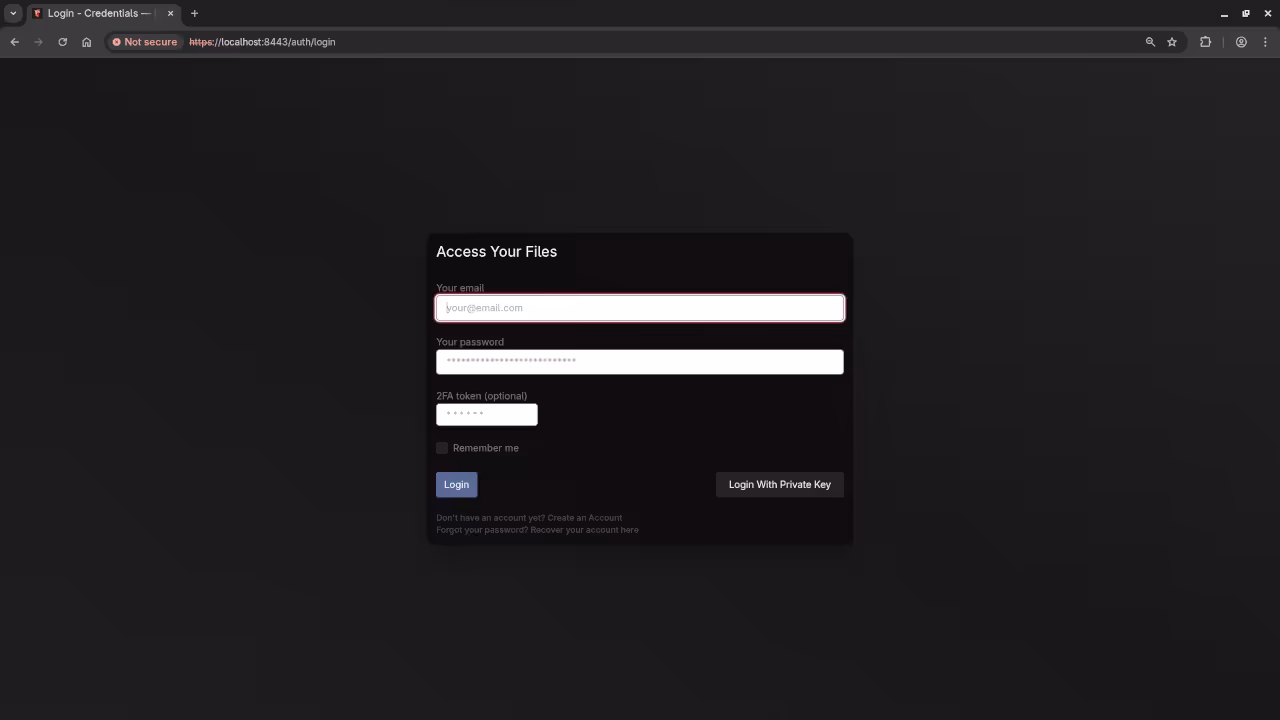Image resolution: width=1280 pixels, height=720 pixels.
Task: Click the forward navigation arrow
Action: click(38, 42)
